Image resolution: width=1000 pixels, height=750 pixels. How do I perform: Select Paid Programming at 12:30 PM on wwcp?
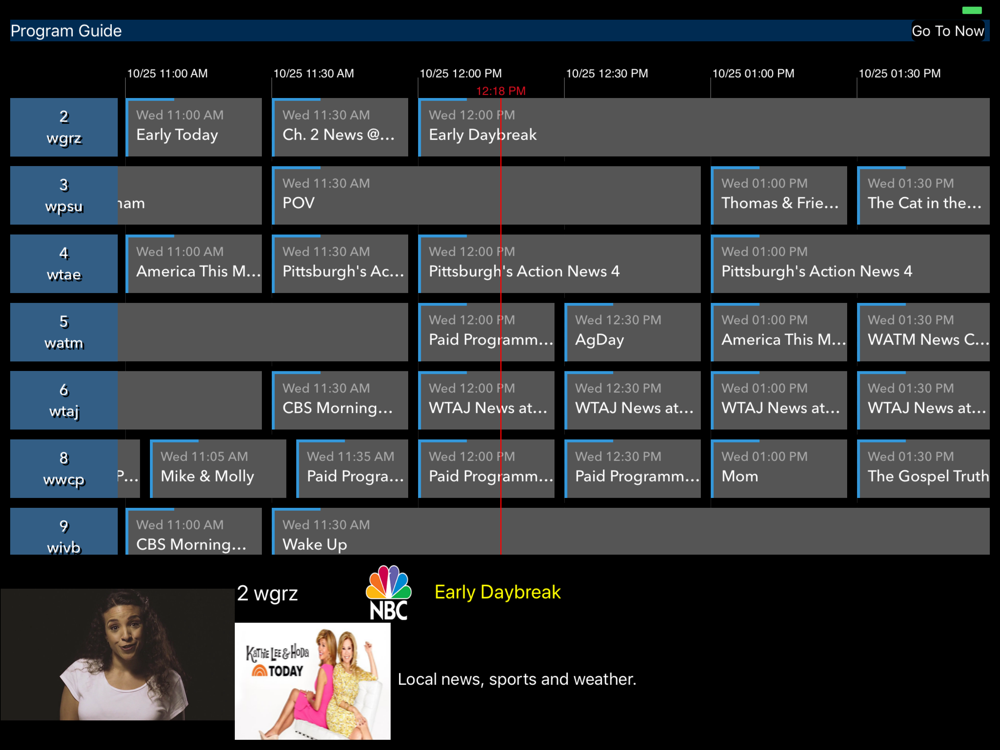click(x=633, y=468)
